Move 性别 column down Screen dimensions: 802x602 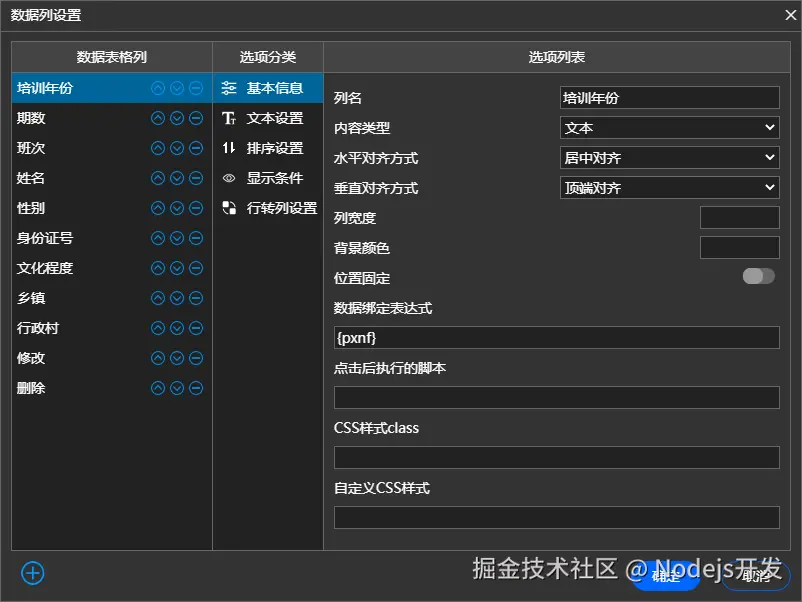[178, 207]
